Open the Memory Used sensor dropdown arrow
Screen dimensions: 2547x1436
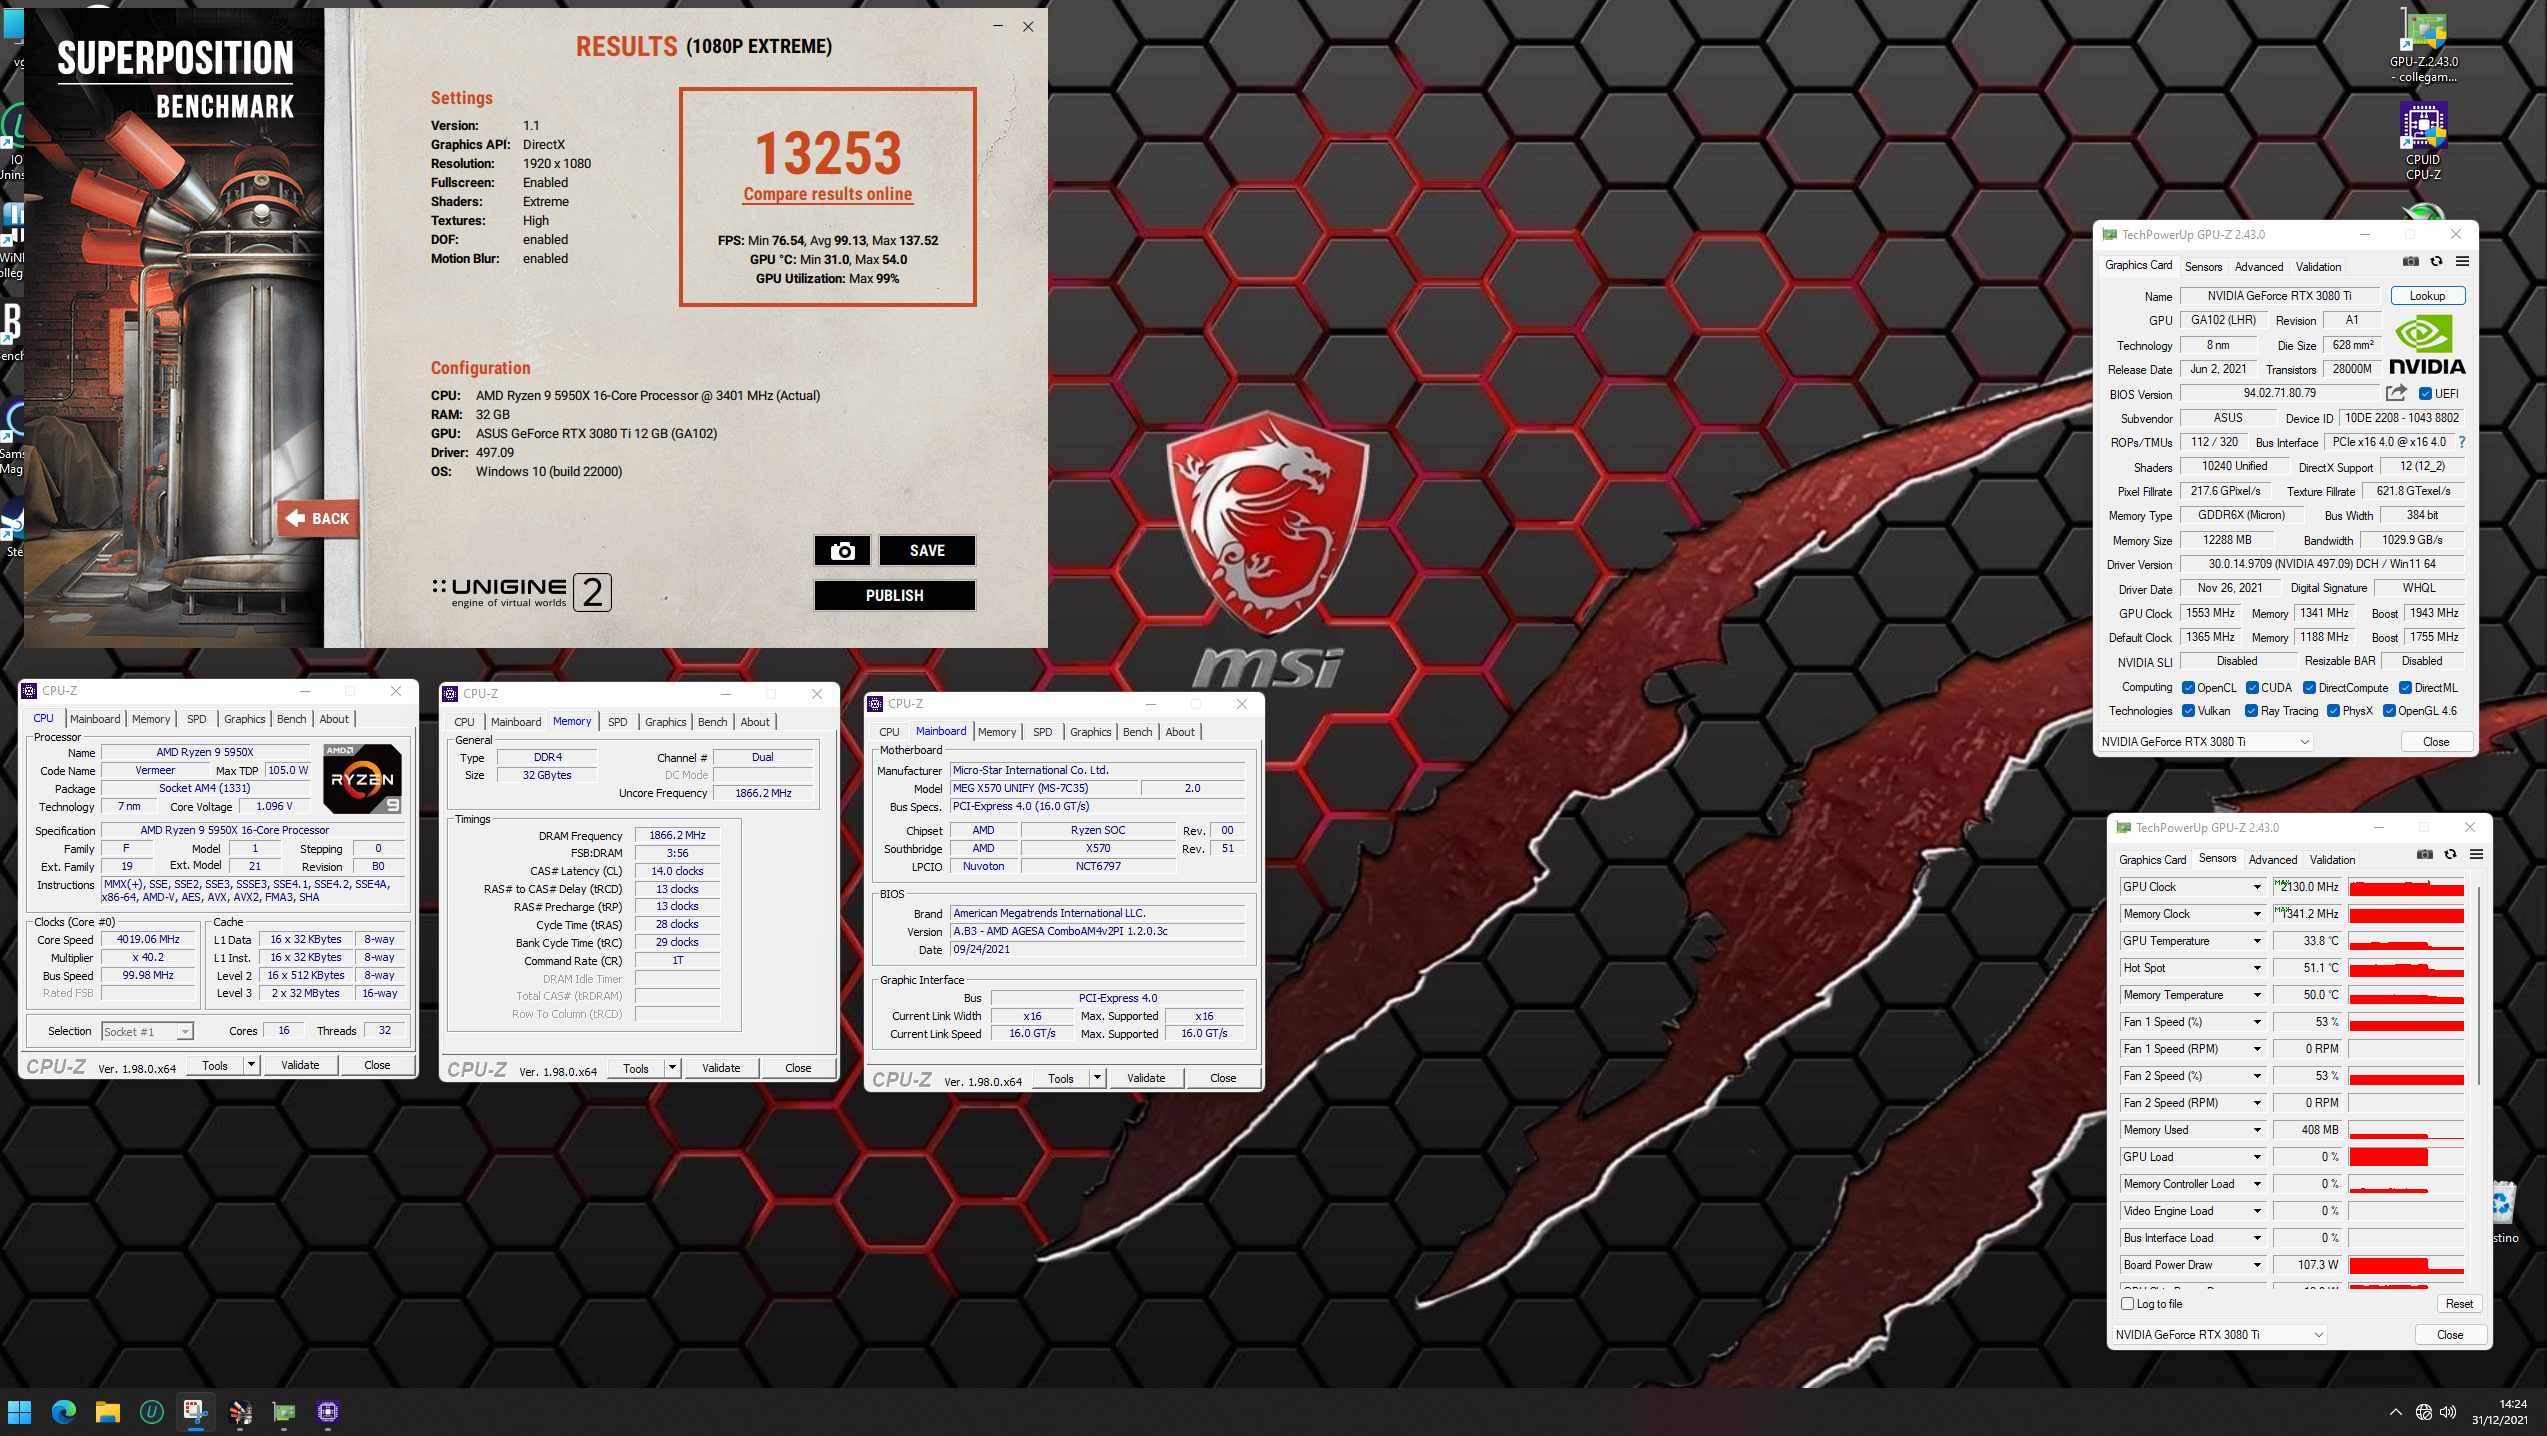click(2257, 1130)
